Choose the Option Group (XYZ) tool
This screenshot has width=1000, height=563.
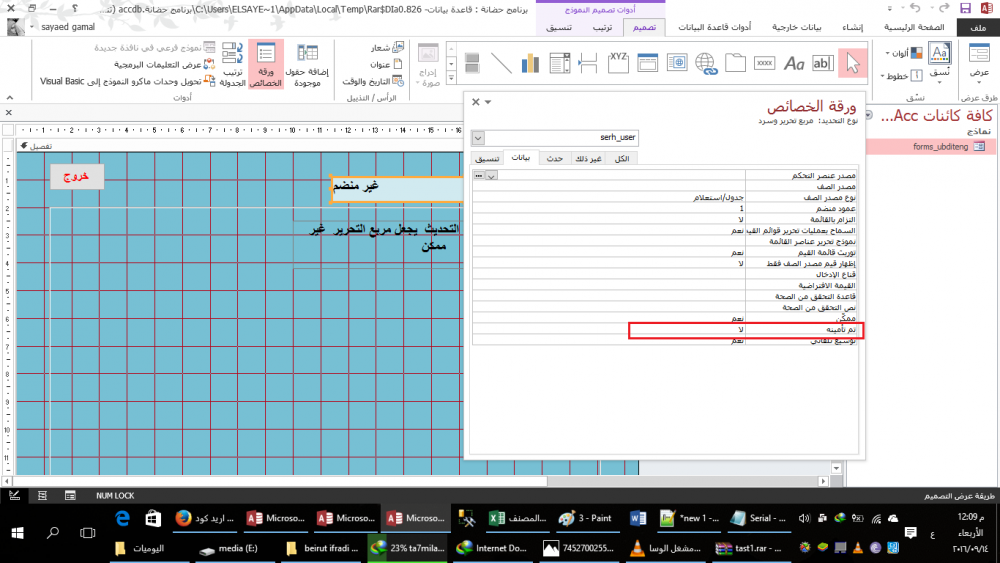(618, 63)
